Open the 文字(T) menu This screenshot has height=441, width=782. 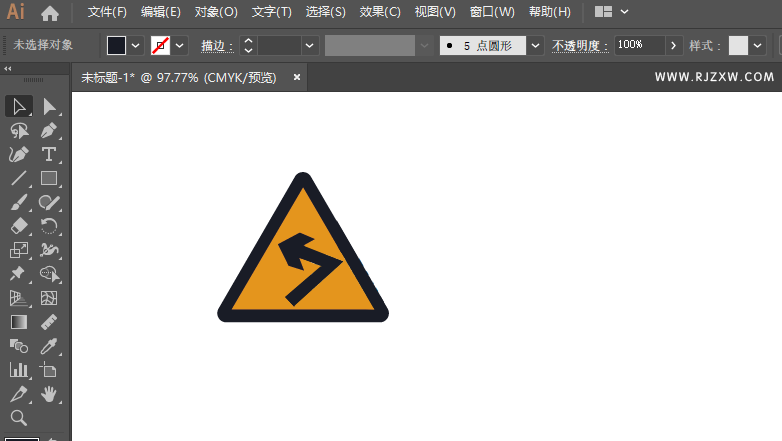(272, 12)
